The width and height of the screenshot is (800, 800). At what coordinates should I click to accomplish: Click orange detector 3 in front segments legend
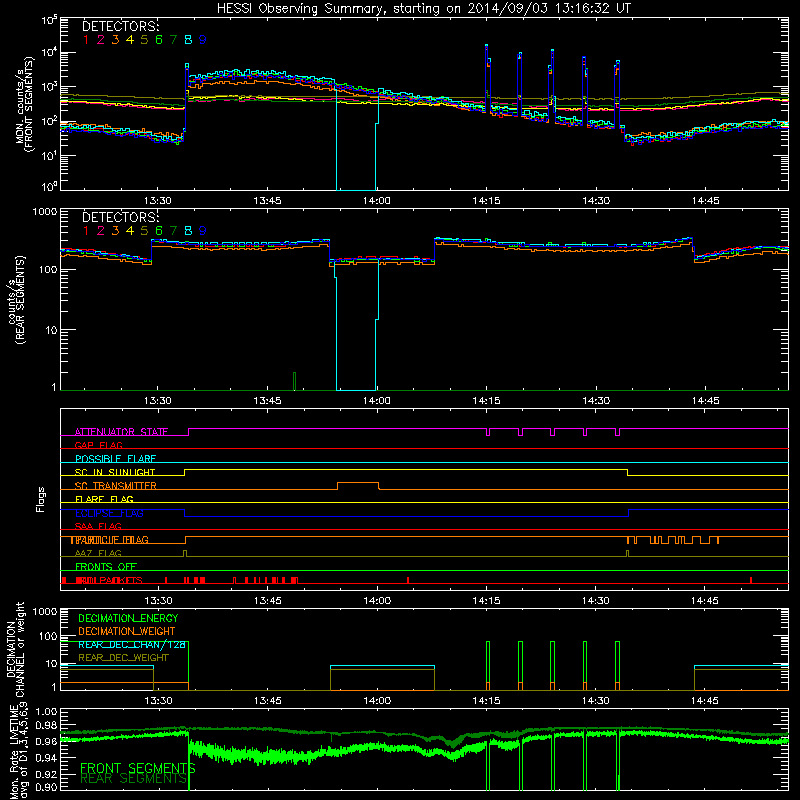(115, 40)
